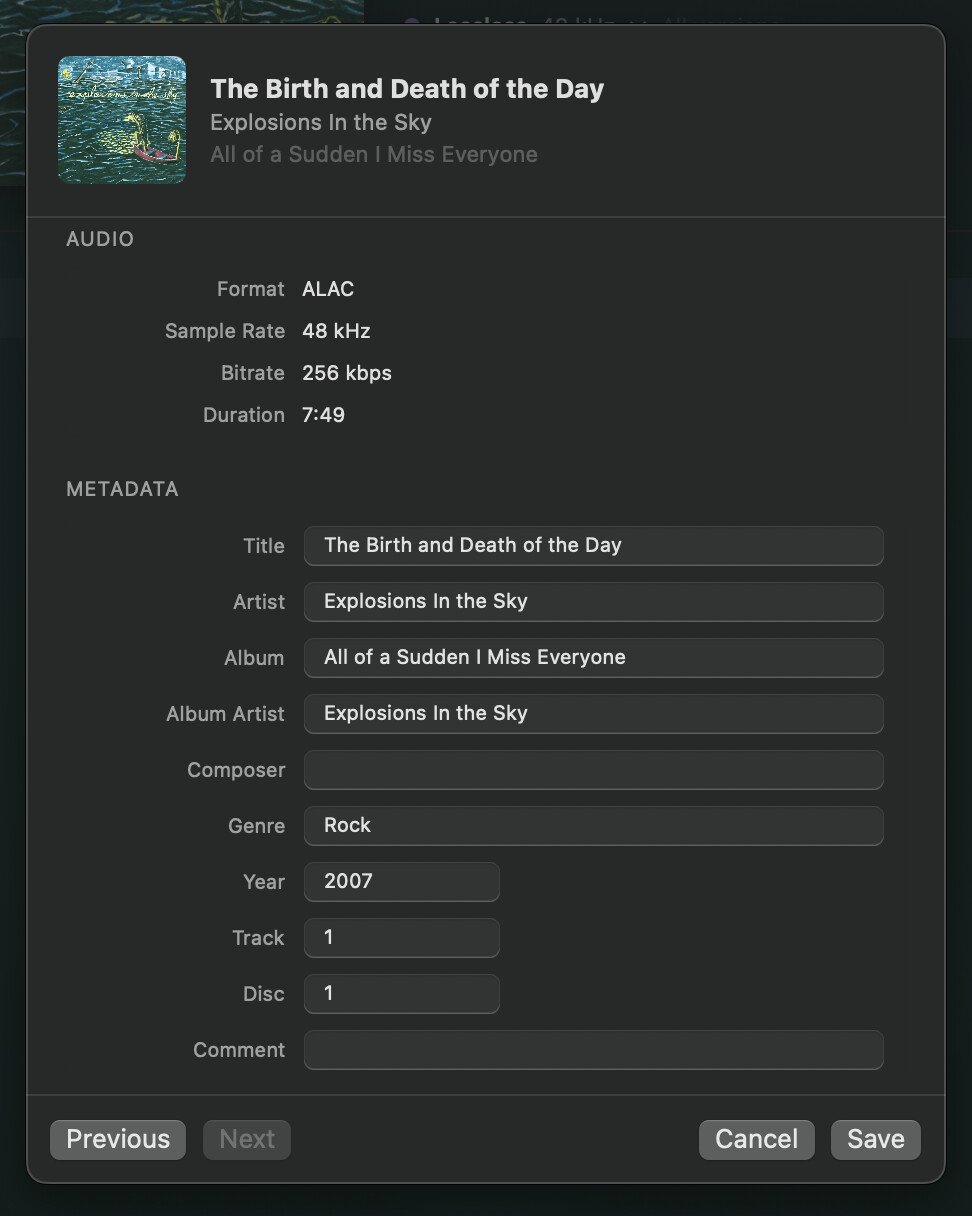This screenshot has height=1216, width=972.
Task: Click the Sample Rate label
Action: (225, 331)
